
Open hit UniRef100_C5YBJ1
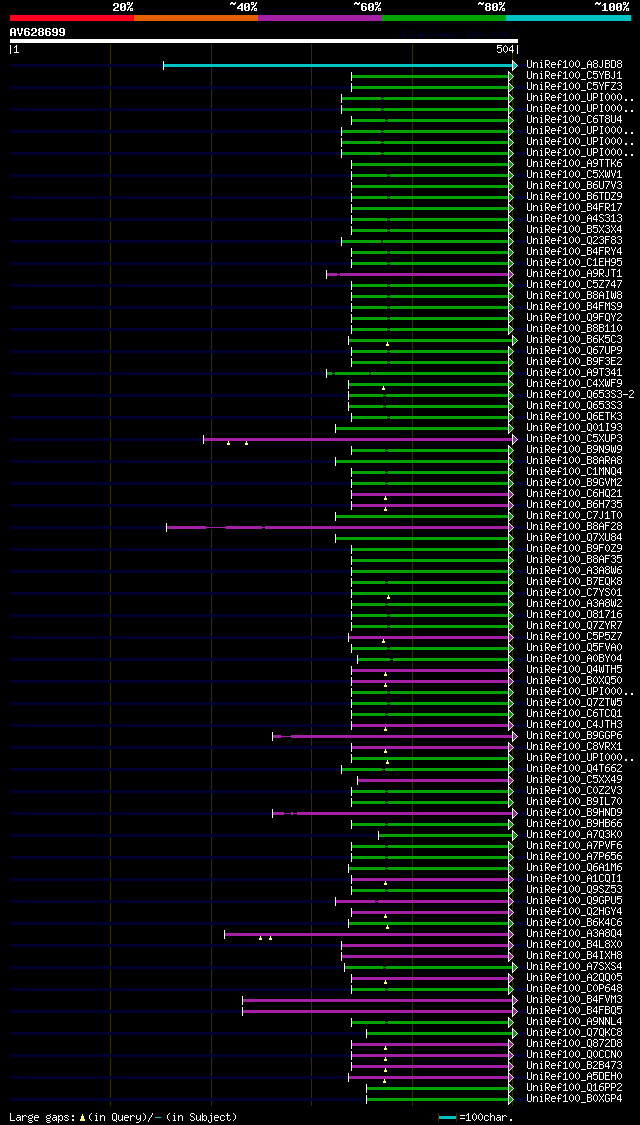574,75
